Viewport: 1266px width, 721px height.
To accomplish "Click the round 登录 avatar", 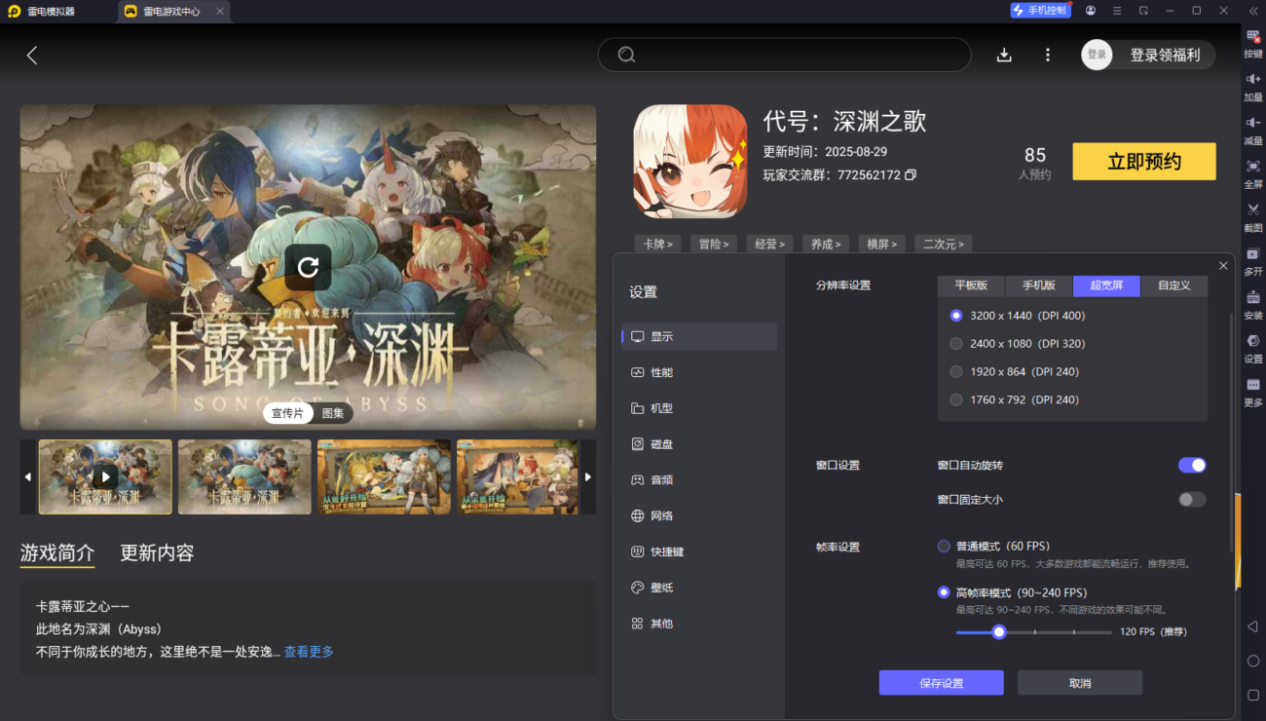I will pyautogui.click(x=1097, y=55).
